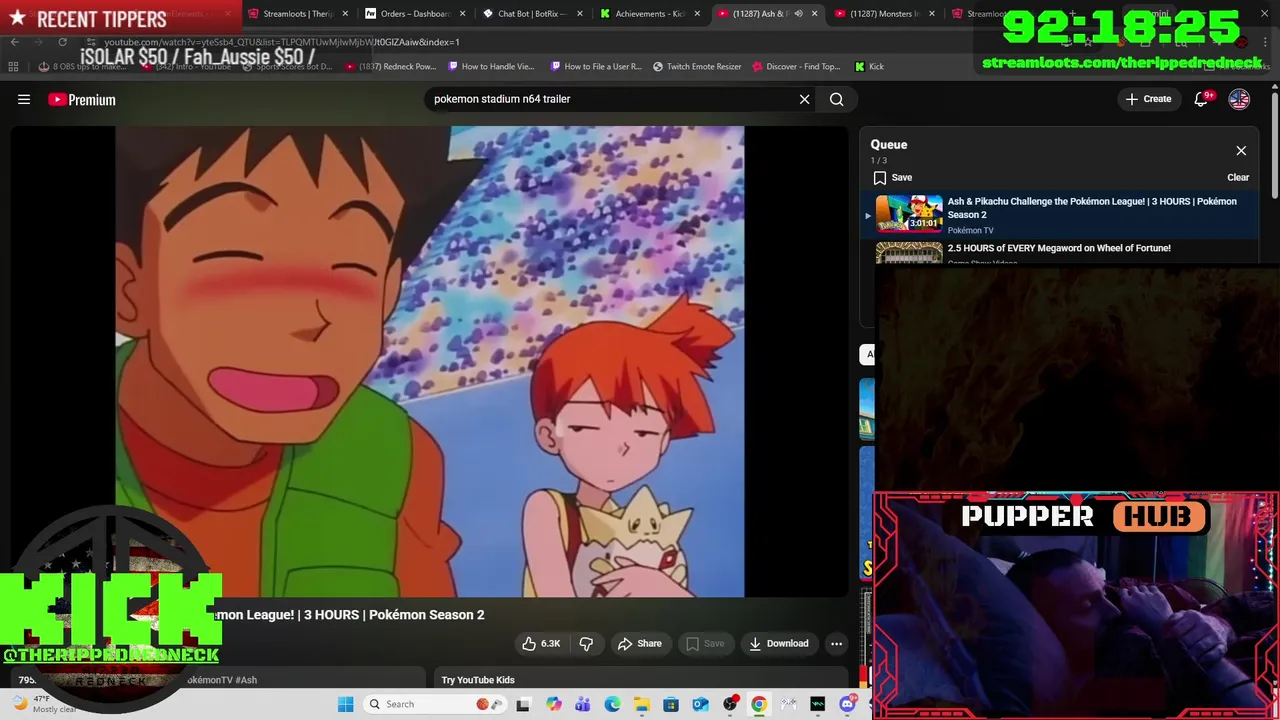Download the video

pyautogui.click(x=778, y=644)
